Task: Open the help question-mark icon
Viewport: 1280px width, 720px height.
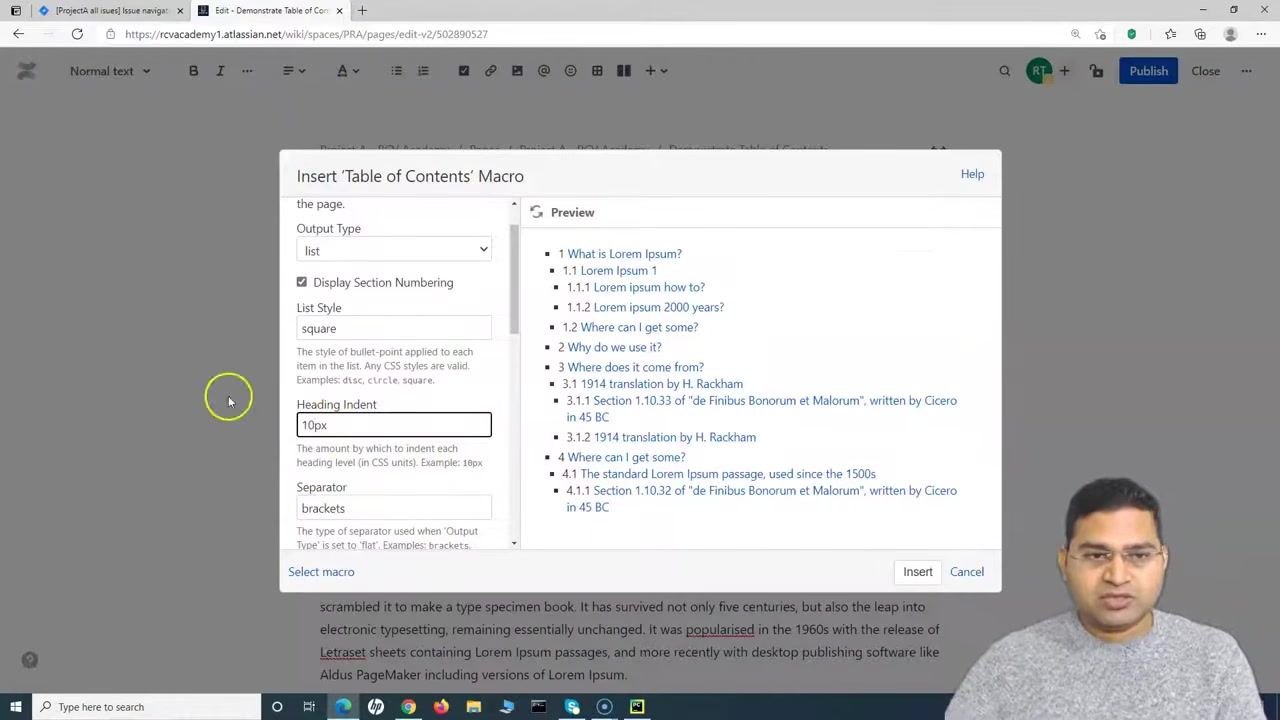Action: coord(30,660)
